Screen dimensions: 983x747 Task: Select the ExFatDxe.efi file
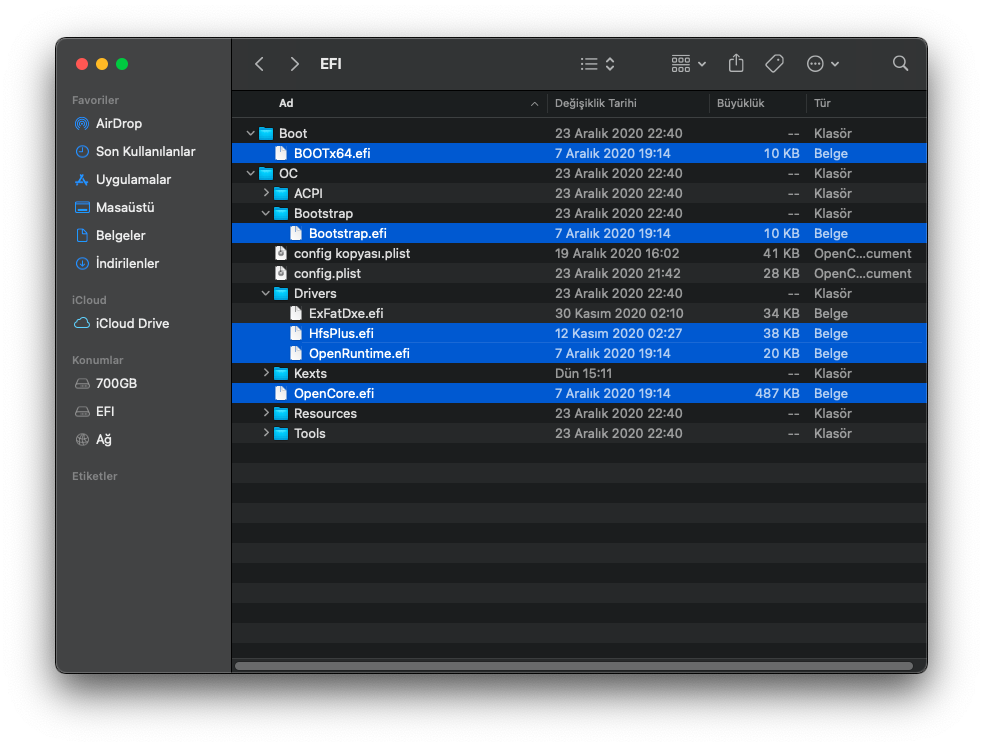(x=346, y=314)
